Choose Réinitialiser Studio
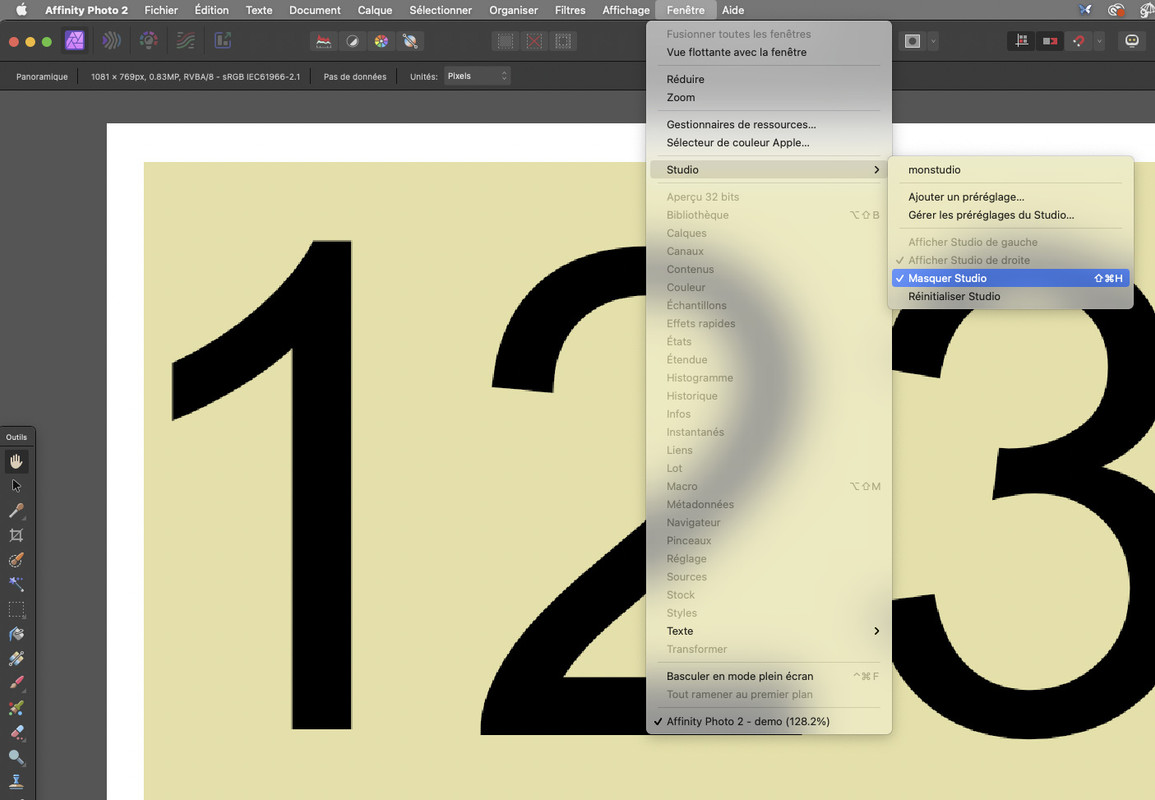This screenshot has width=1155, height=800. tap(1011, 296)
